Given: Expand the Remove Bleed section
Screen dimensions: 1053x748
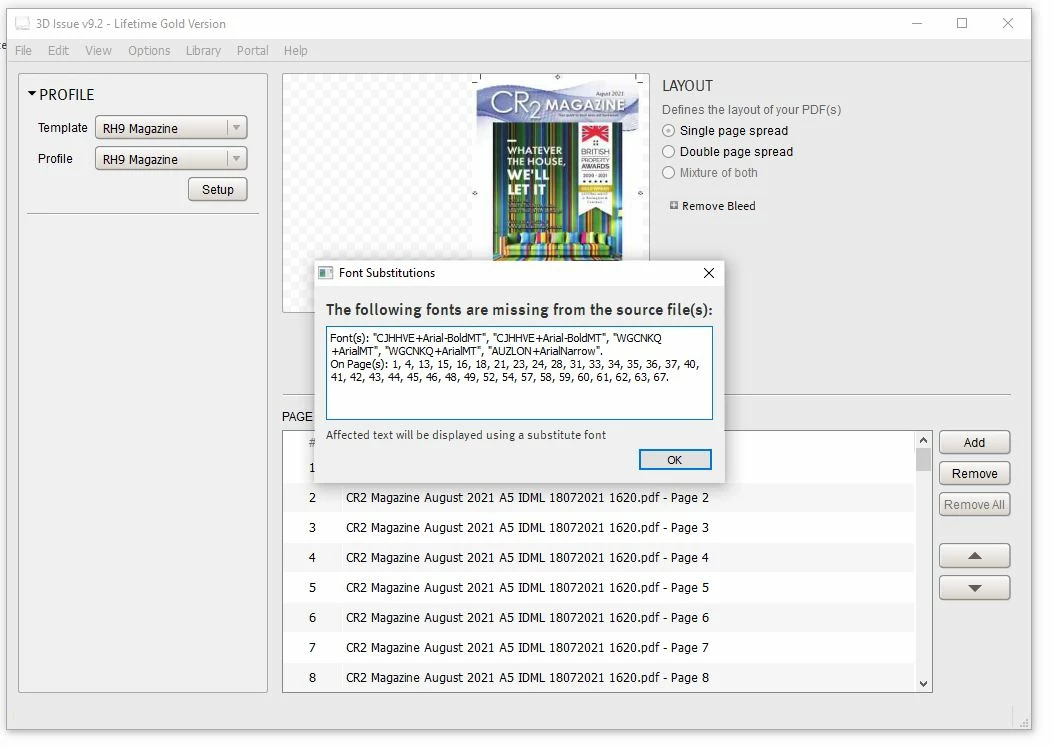Looking at the screenshot, I should click(x=674, y=205).
